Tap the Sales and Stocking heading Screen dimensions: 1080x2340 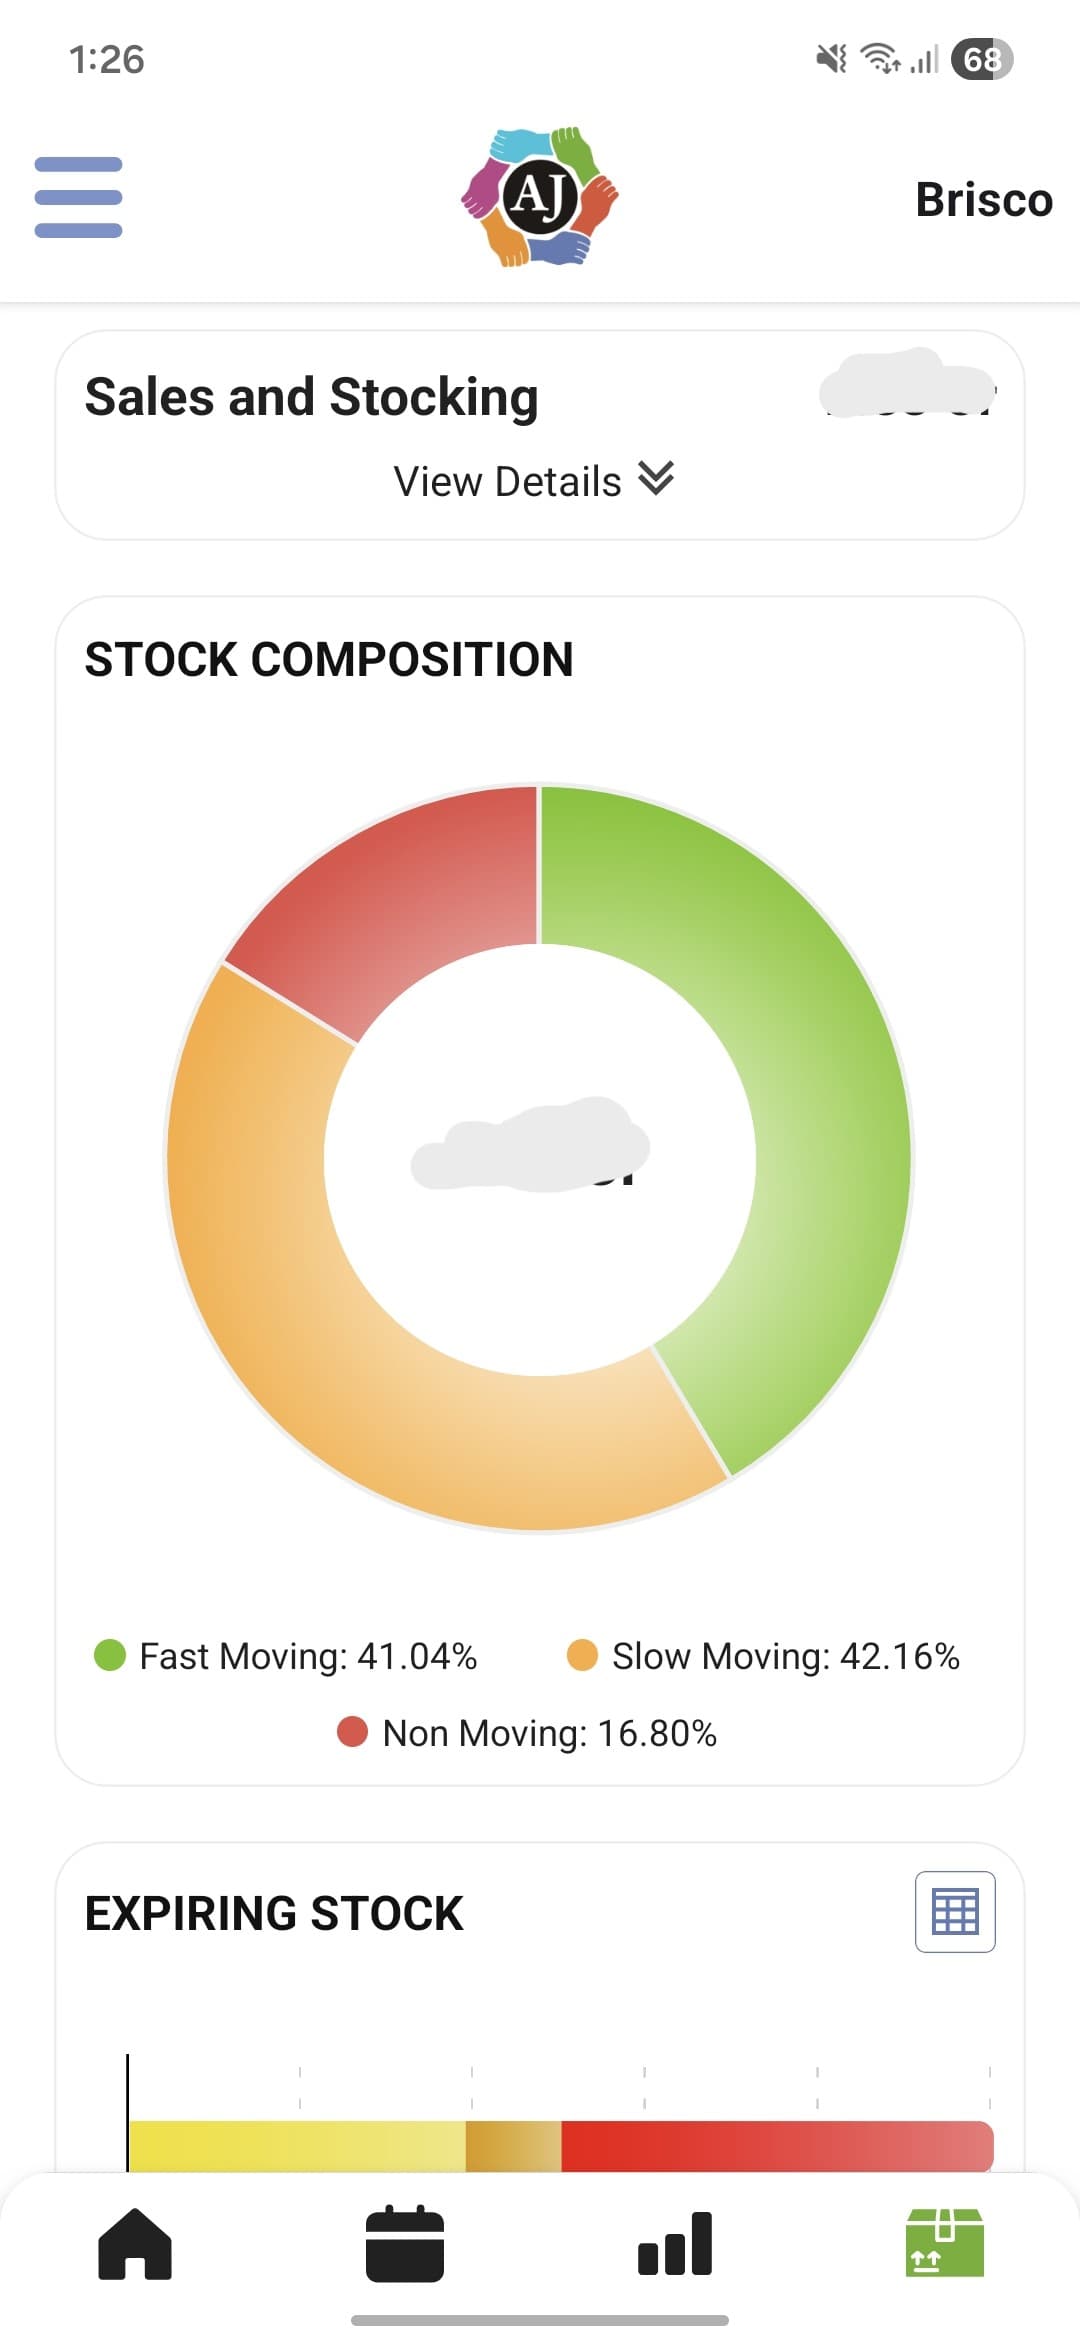(312, 395)
